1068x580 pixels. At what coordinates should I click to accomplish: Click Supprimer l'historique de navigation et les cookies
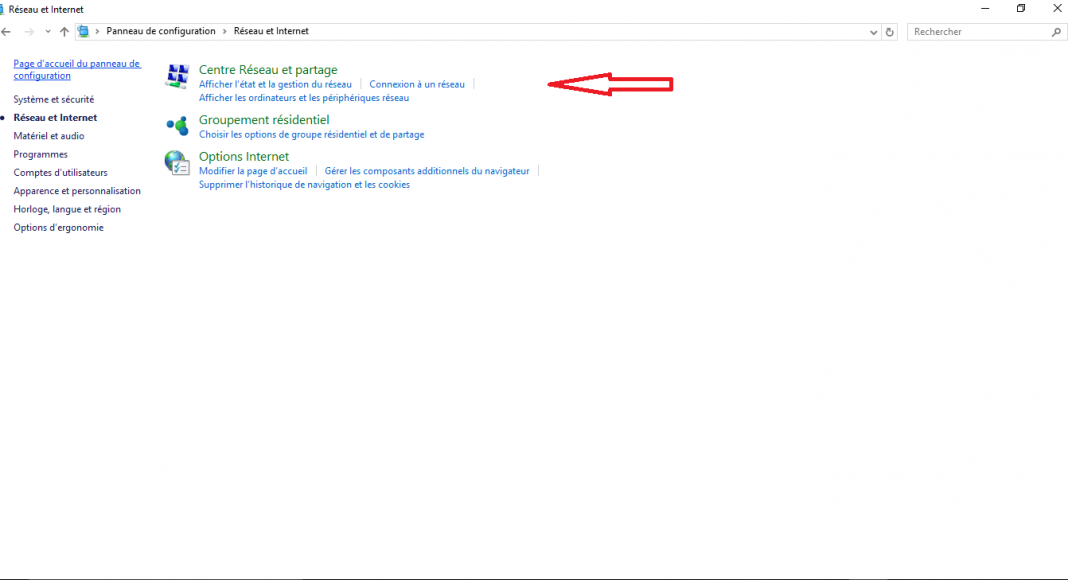click(304, 184)
